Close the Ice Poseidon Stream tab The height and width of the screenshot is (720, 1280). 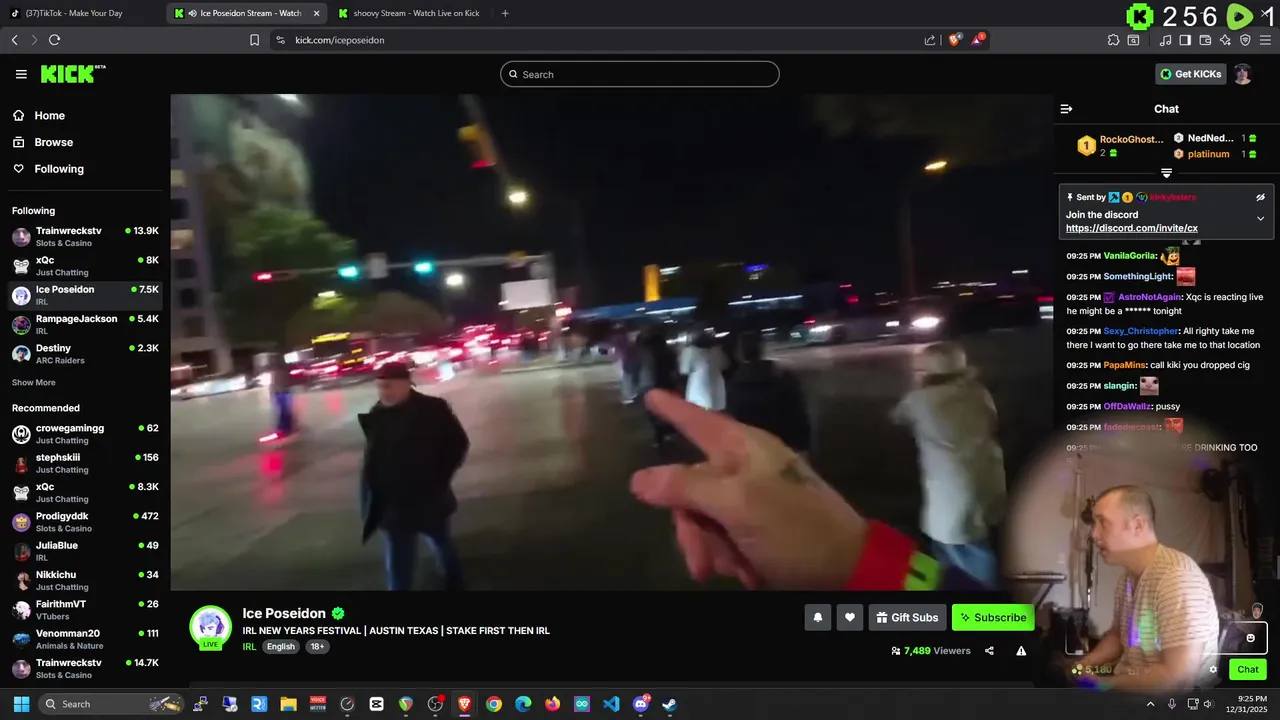coord(317,13)
